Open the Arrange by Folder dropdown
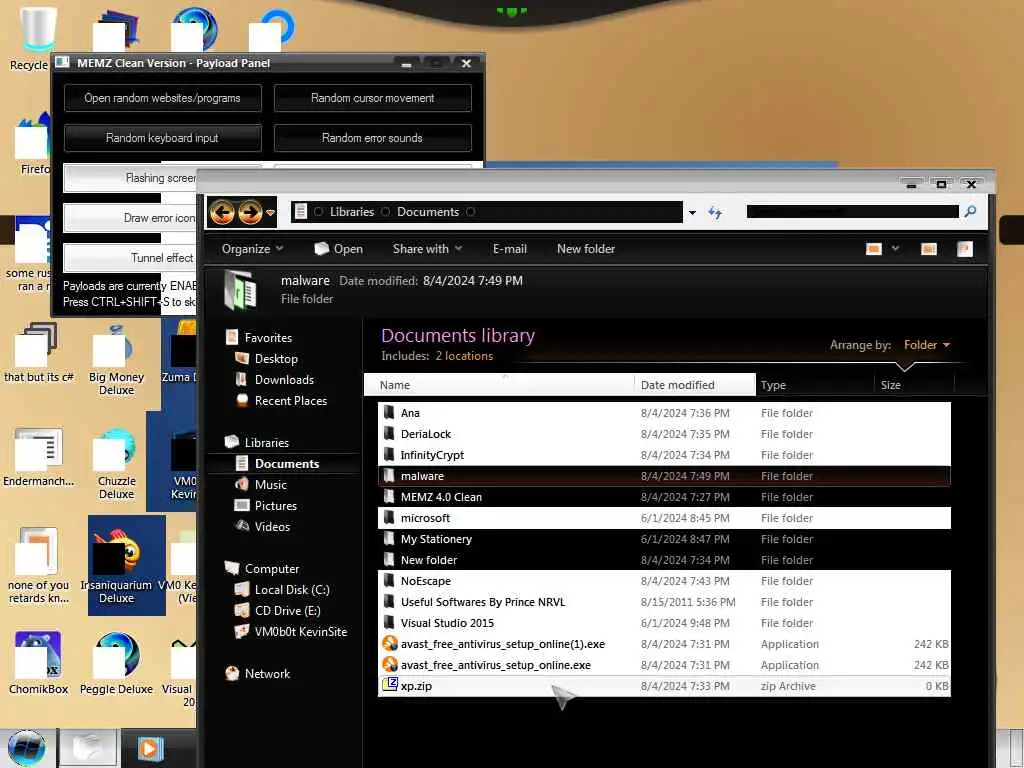1024x768 pixels. (927, 345)
